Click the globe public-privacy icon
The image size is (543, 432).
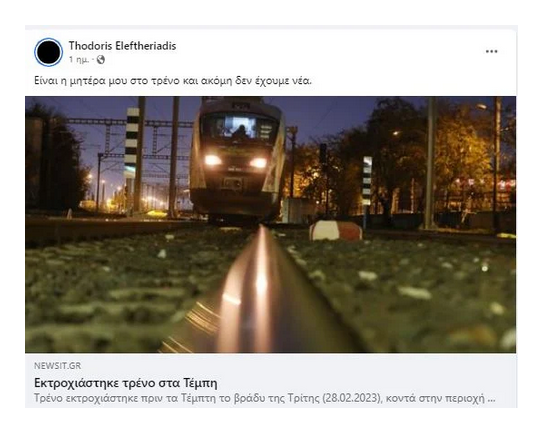pyautogui.click(x=101, y=60)
